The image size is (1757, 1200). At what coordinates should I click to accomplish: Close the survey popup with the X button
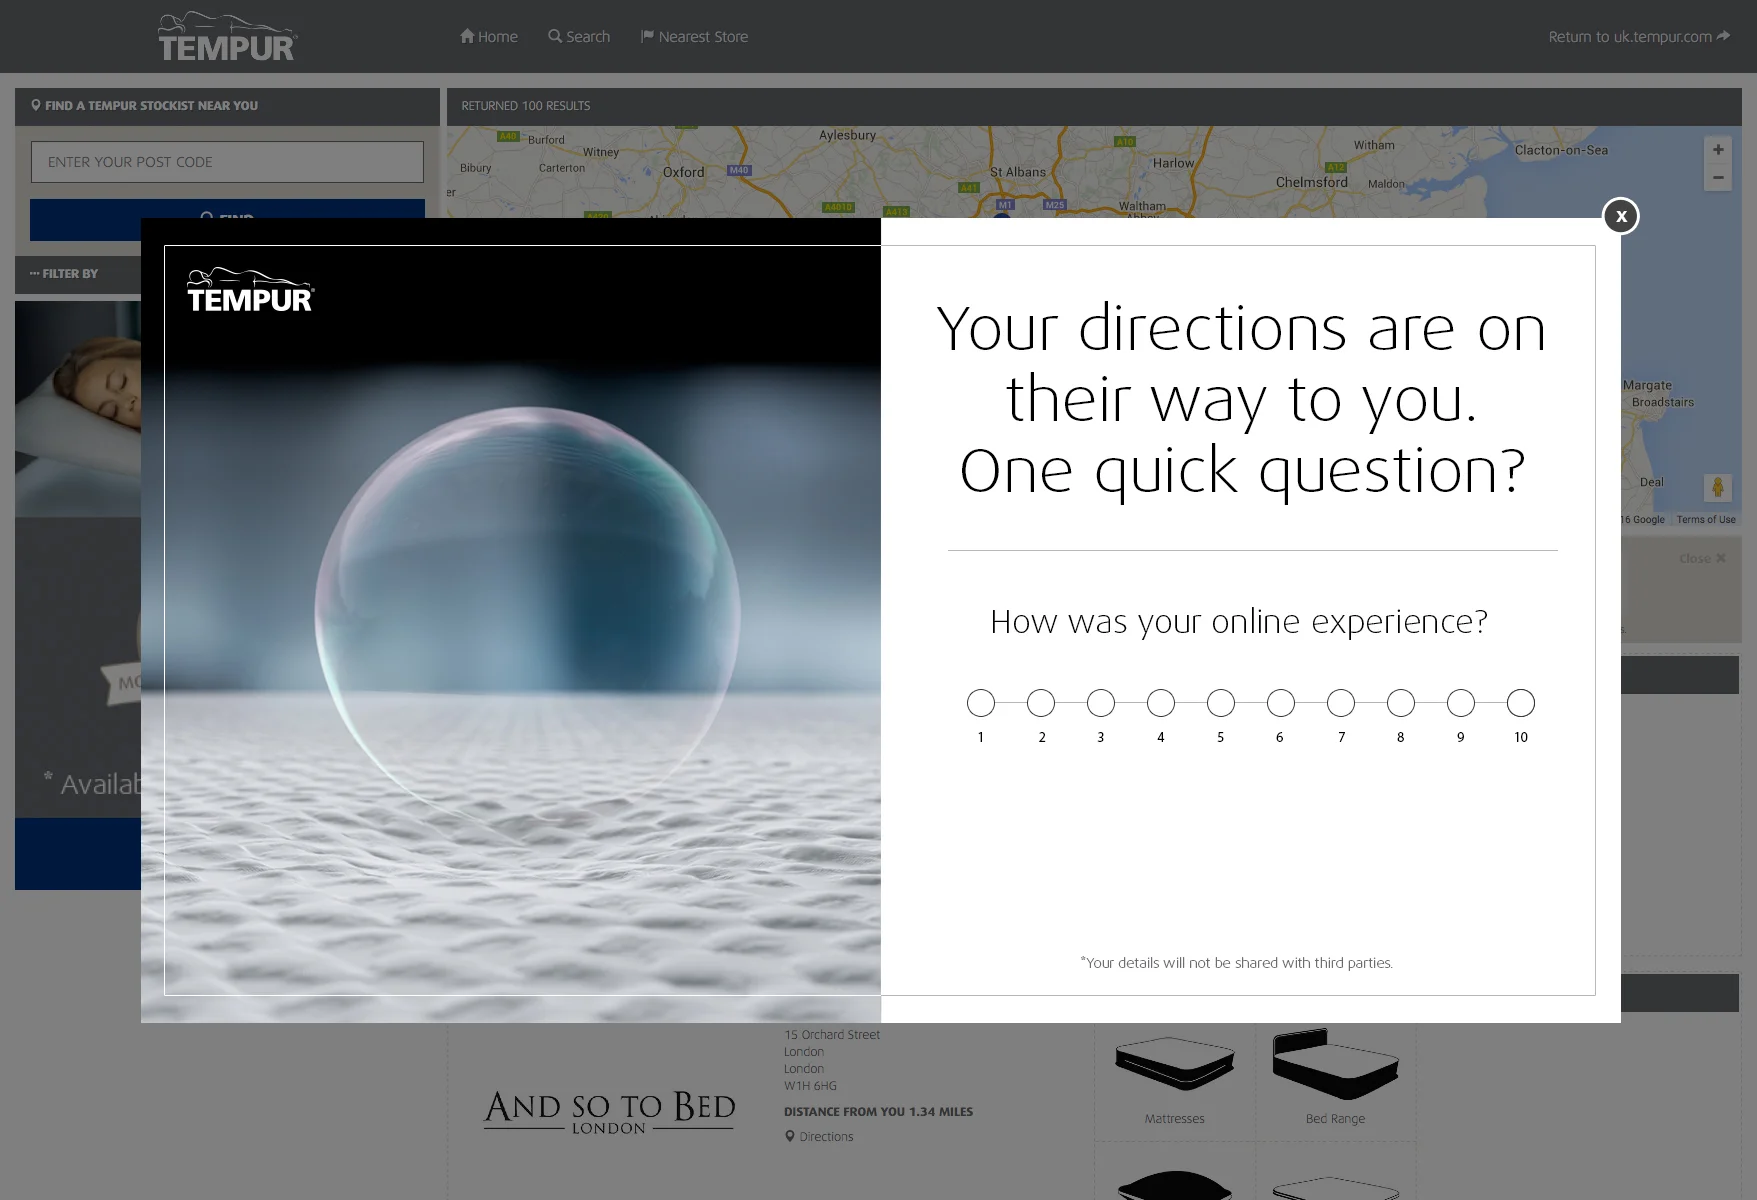point(1621,216)
